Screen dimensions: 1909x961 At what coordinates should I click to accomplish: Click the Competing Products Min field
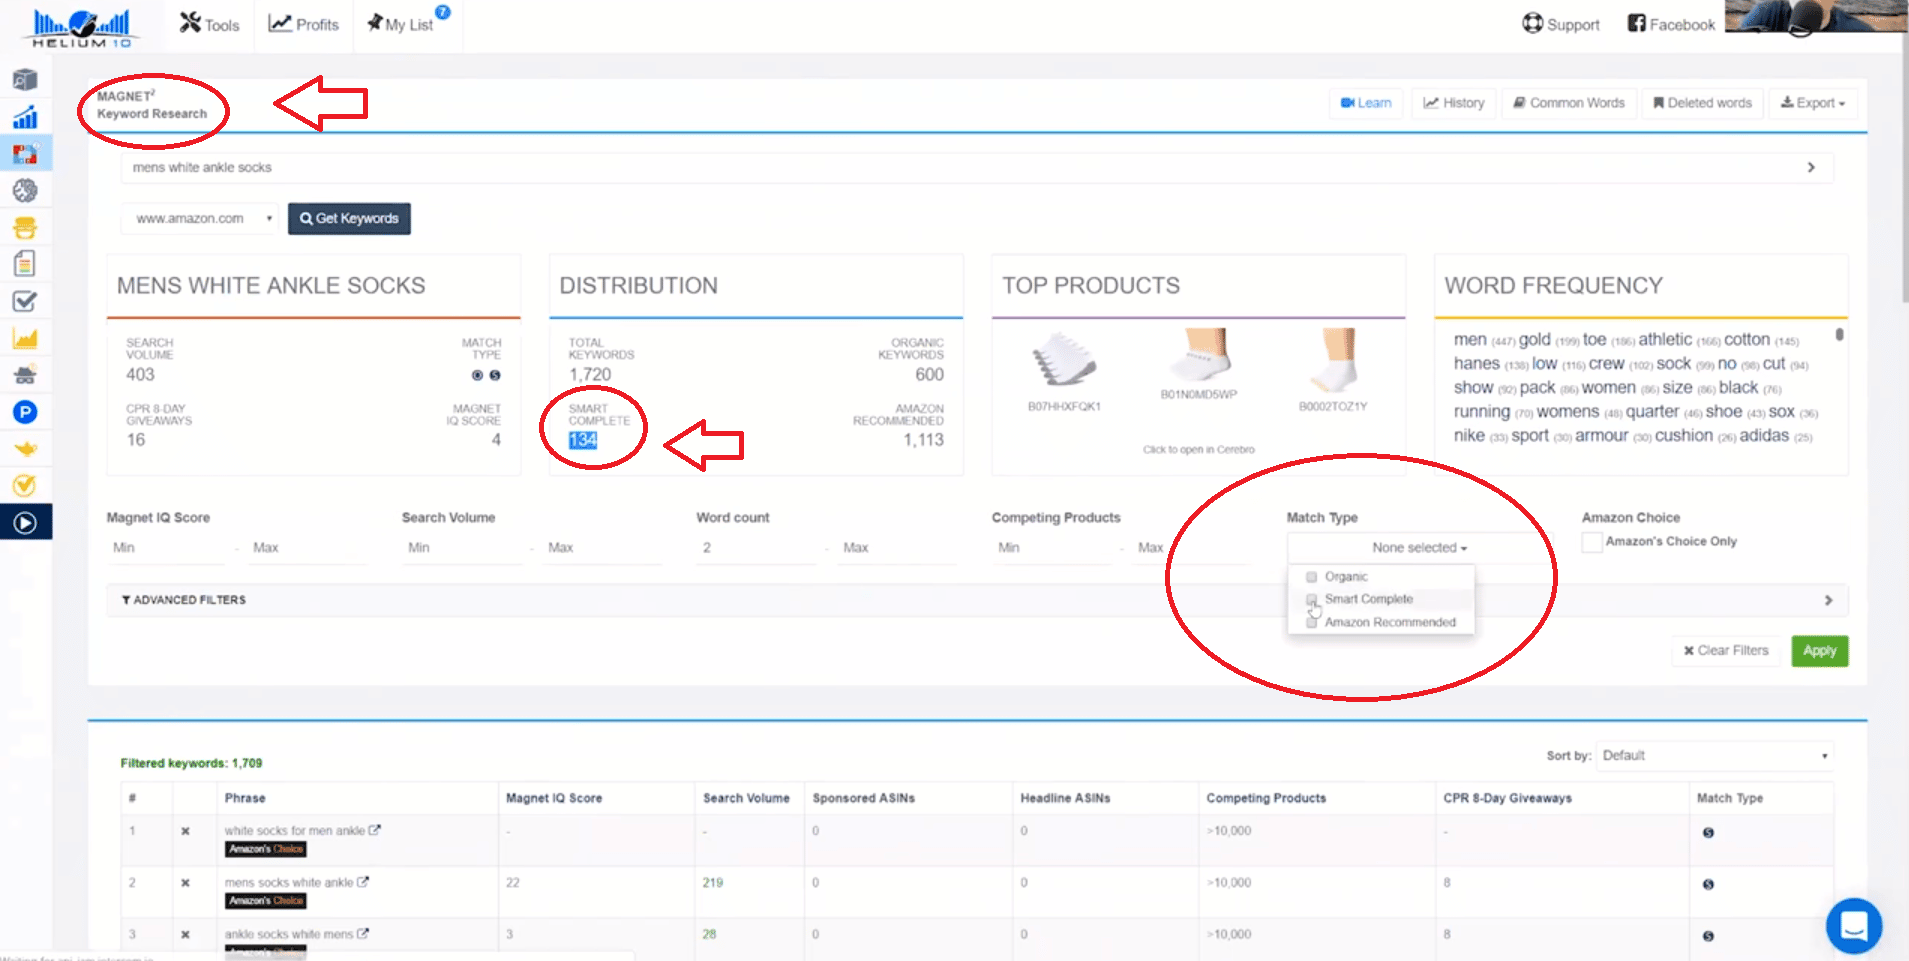(x=1052, y=548)
